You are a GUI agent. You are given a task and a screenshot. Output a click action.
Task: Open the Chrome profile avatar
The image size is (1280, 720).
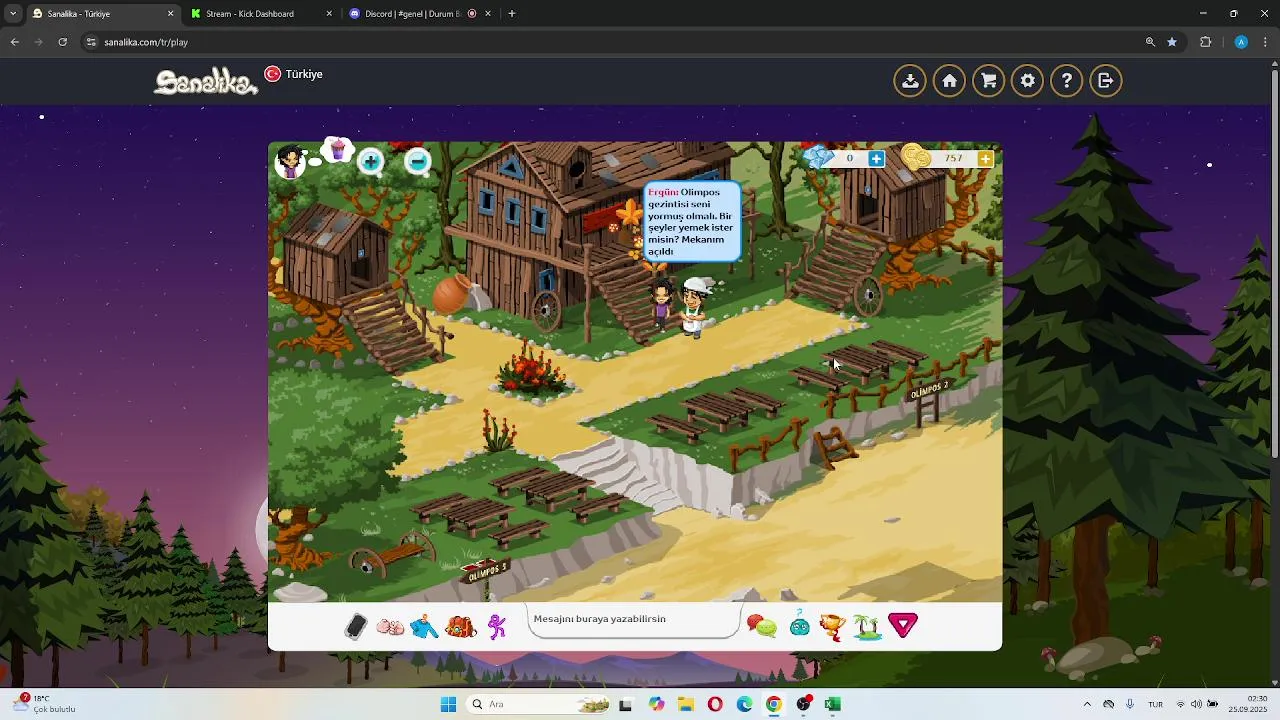click(1241, 42)
